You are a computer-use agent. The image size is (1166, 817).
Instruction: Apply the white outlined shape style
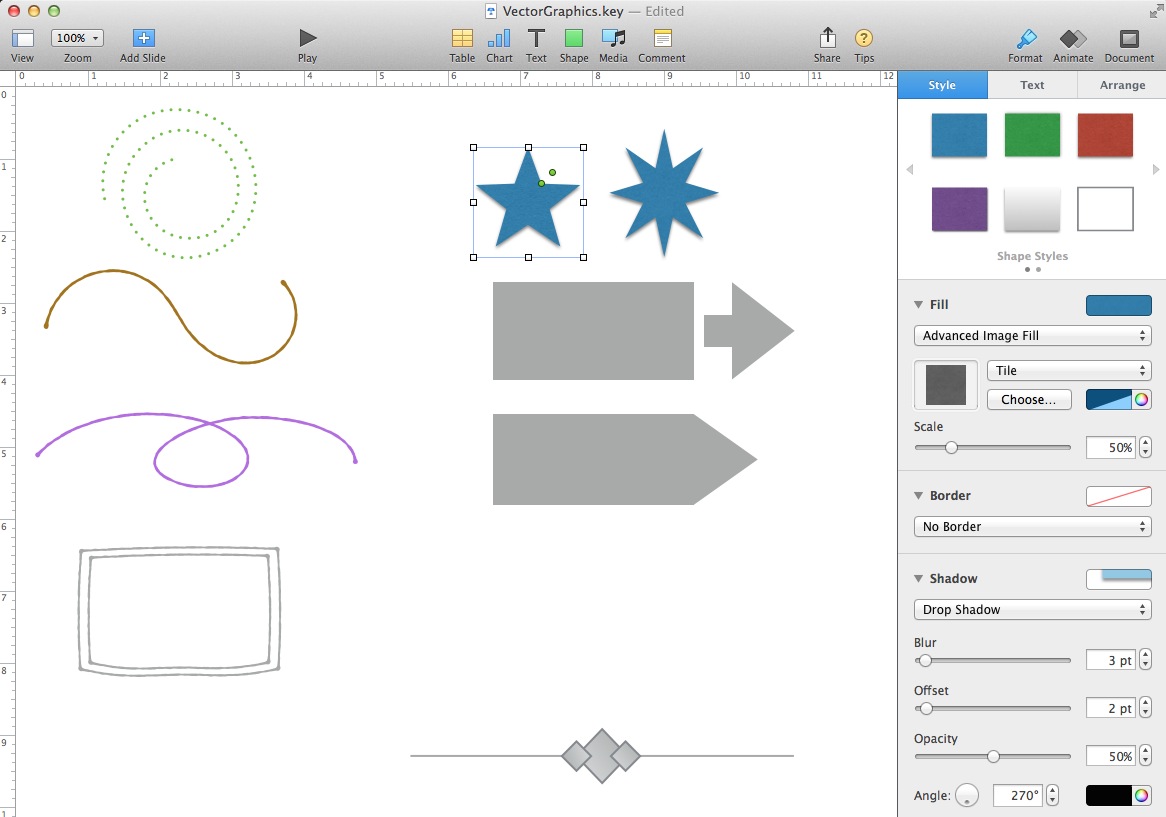coord(1105,209)
